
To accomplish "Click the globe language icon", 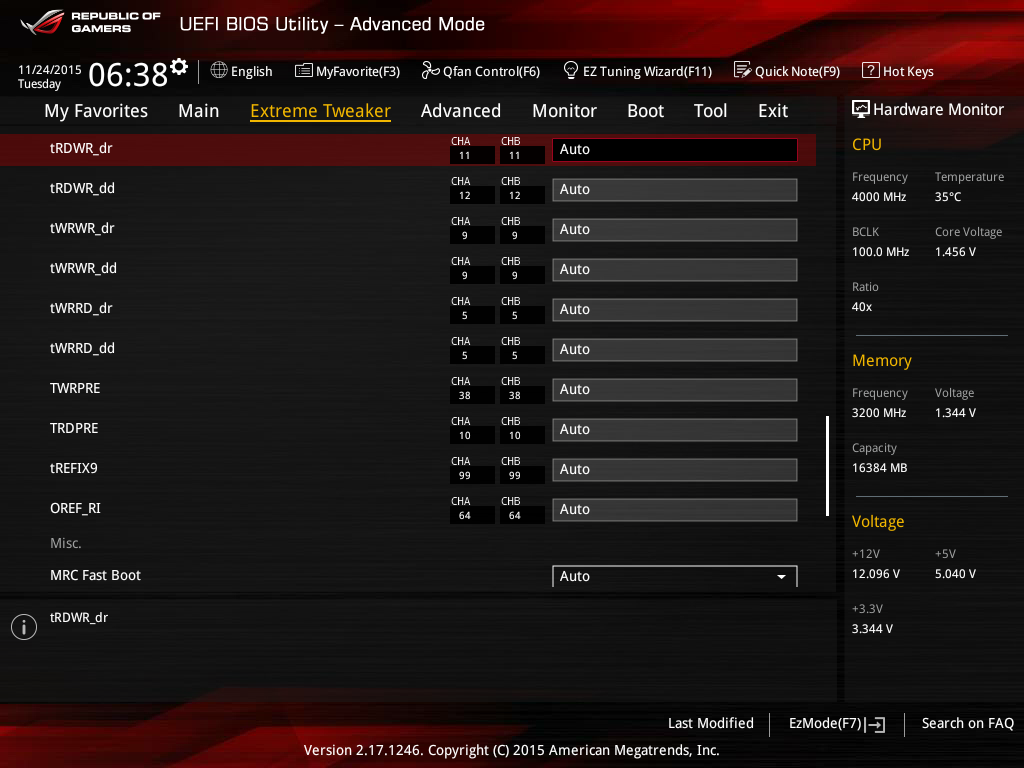I will pyautogui.click(x=219, y=70).
